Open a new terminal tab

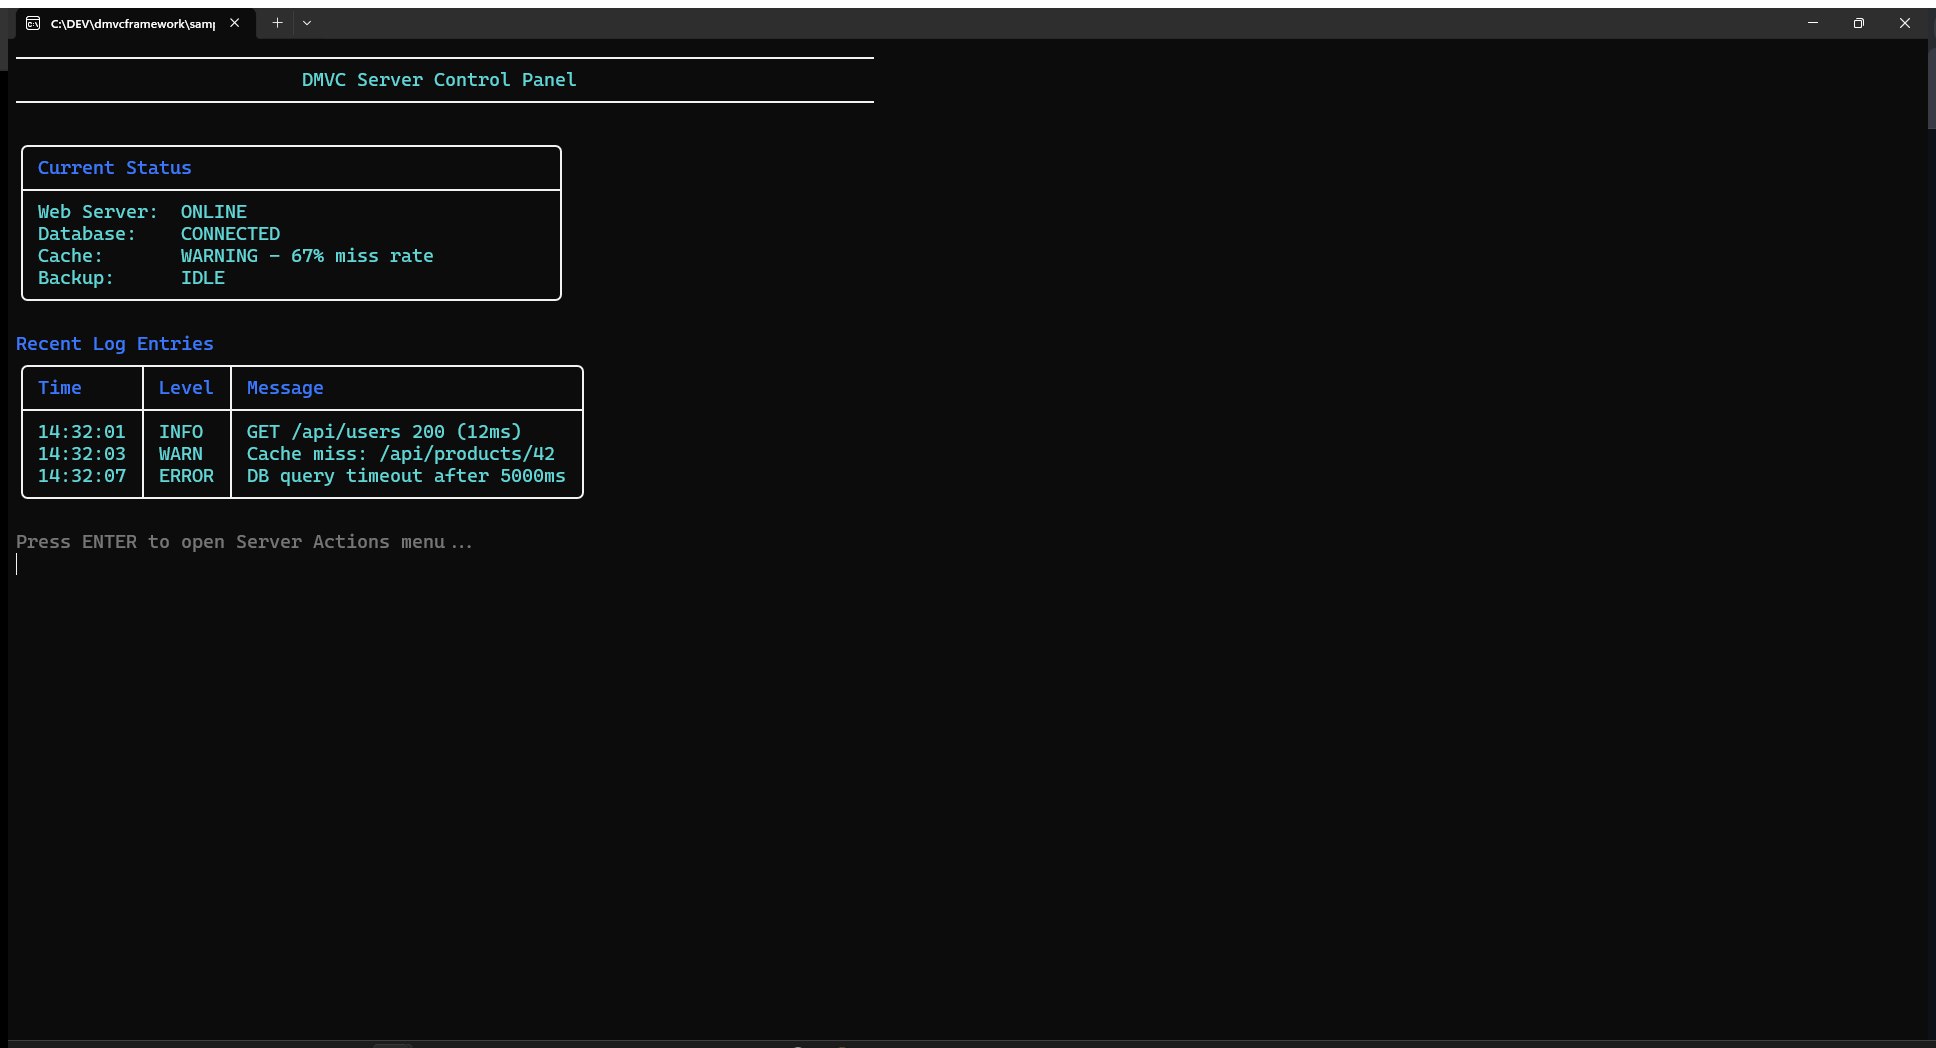click(x=277, y=23)
